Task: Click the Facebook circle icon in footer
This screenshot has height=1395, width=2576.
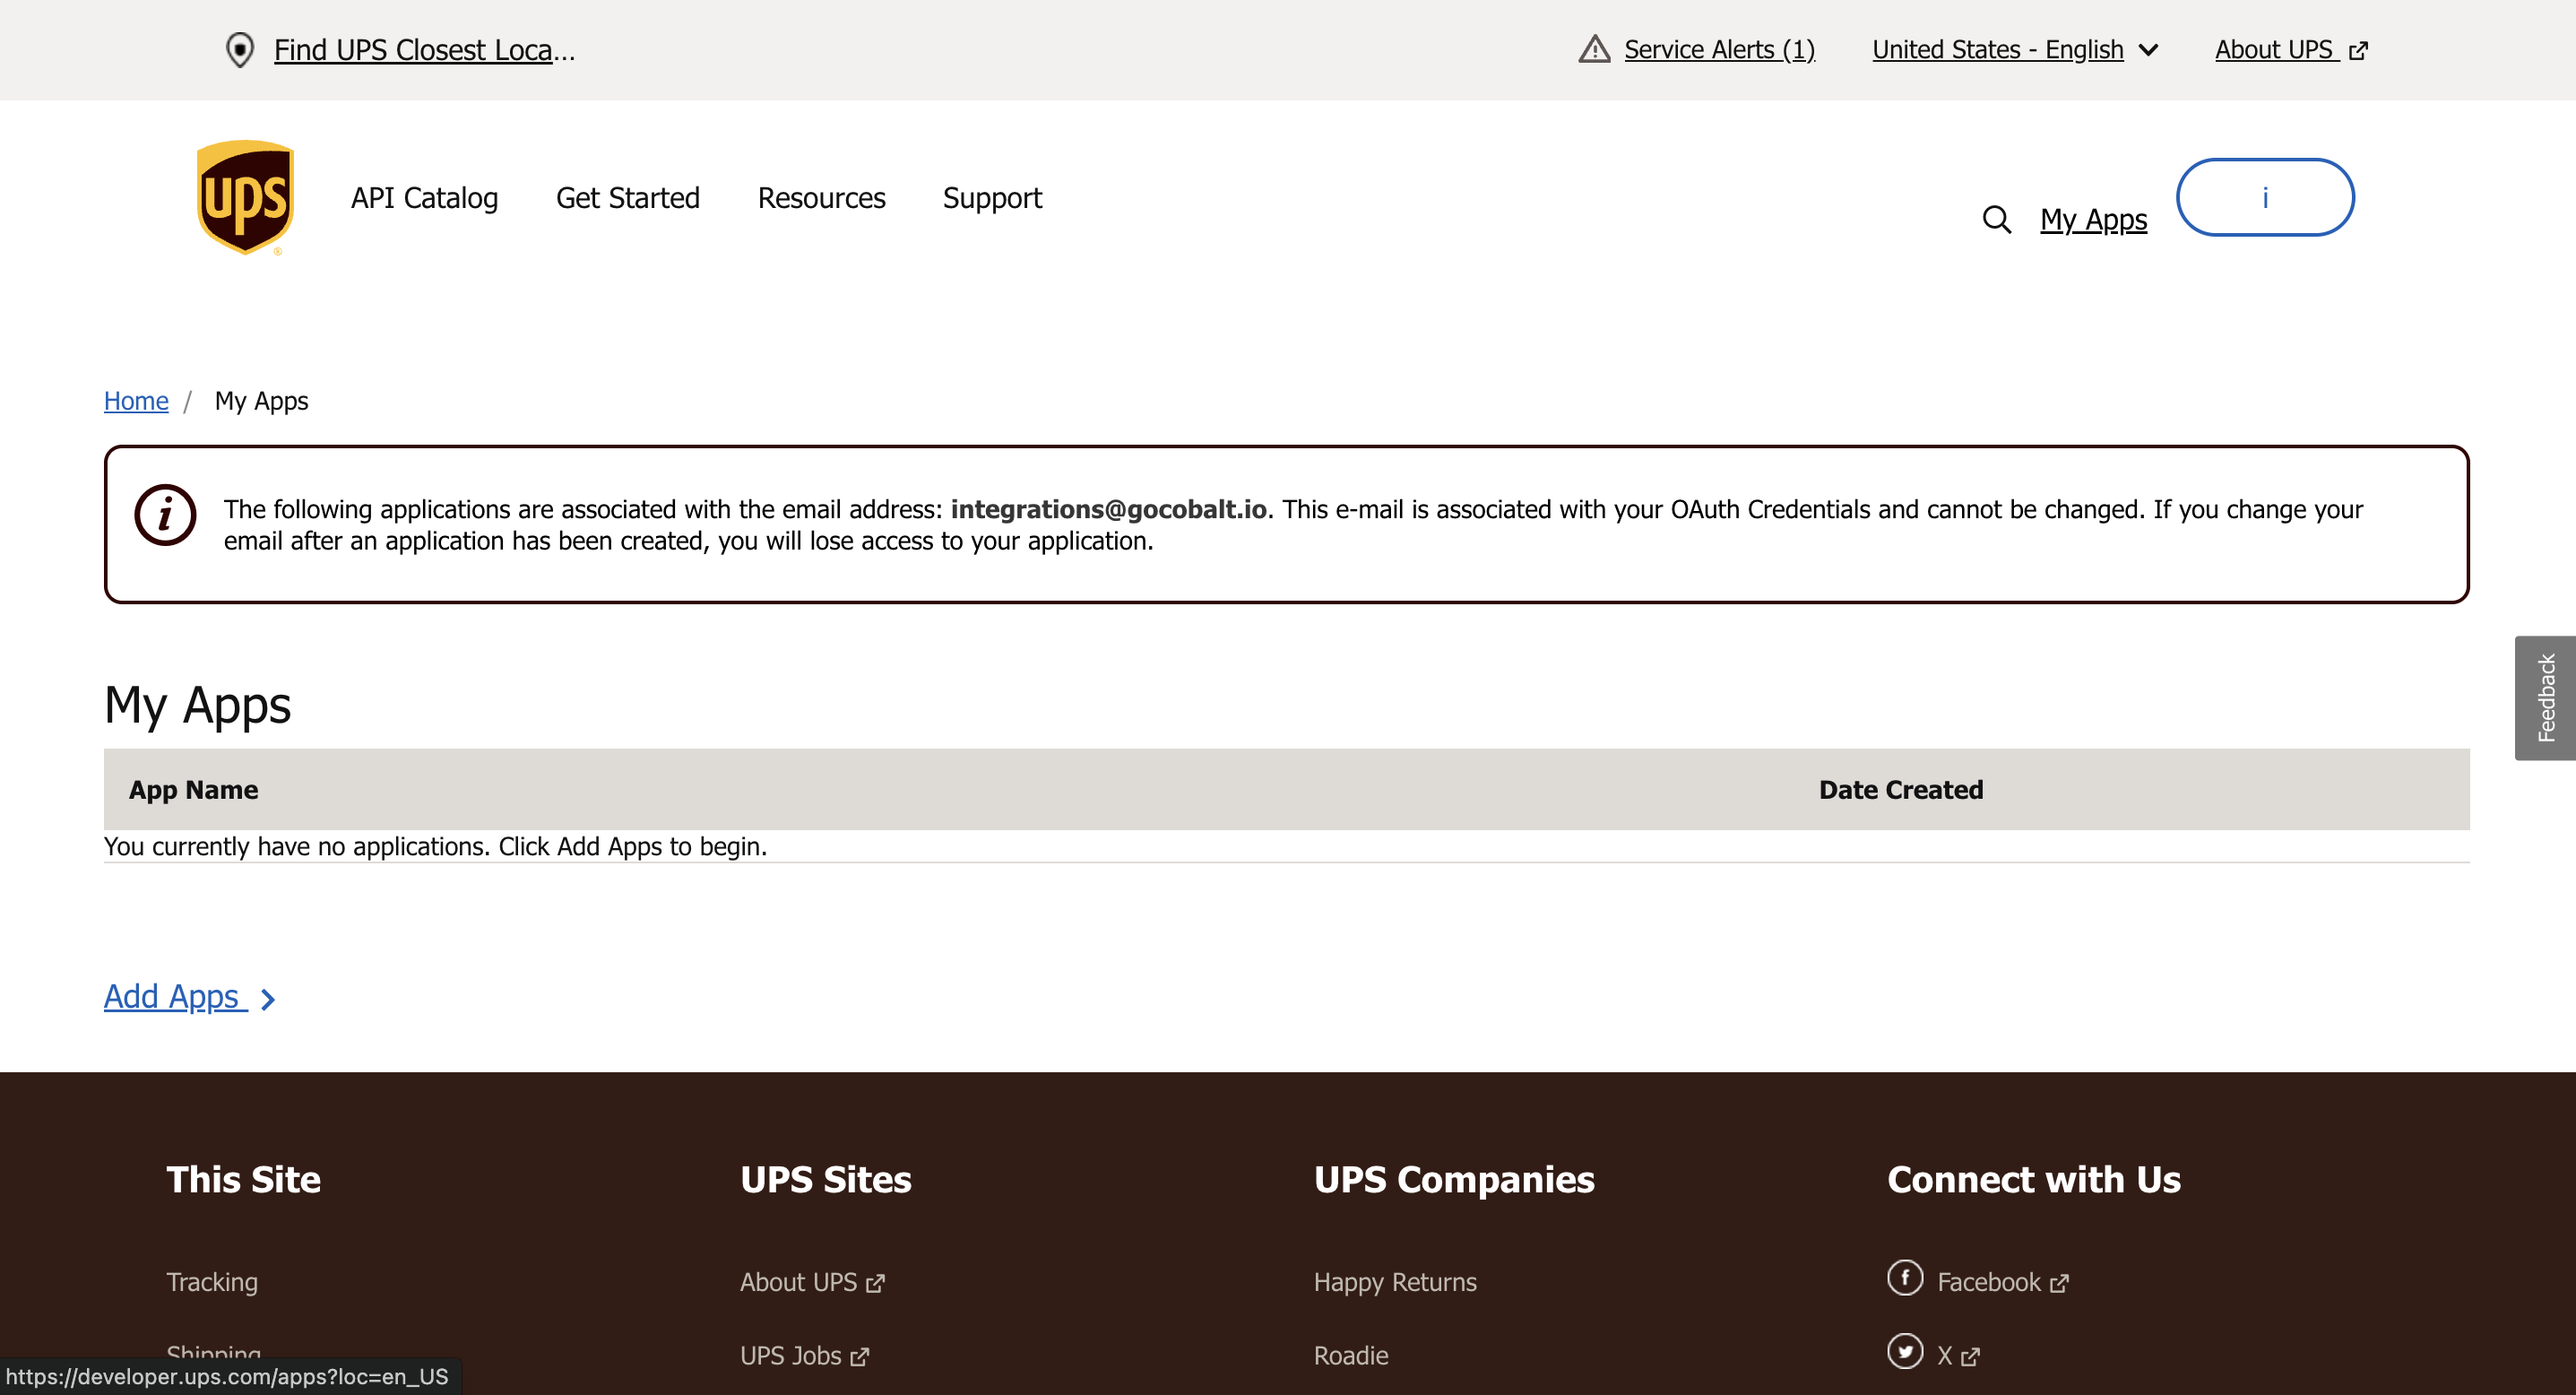Action: pyautogui.click(x=1904, y=1277)
